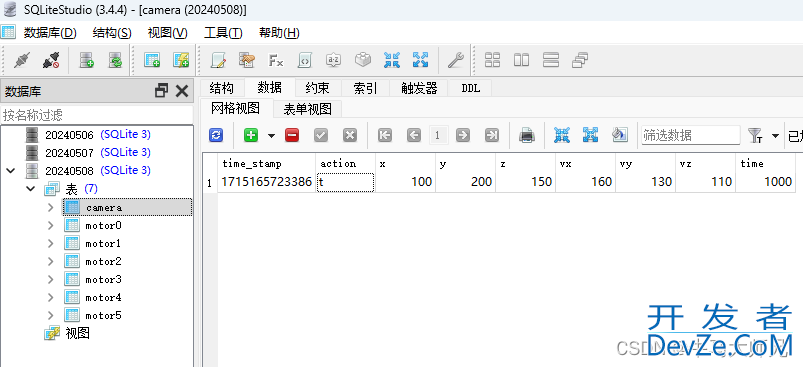This screenshot has height=367, width=803.
Task: Click the Connect to database plug icon
Action: (x=22, y=60)
